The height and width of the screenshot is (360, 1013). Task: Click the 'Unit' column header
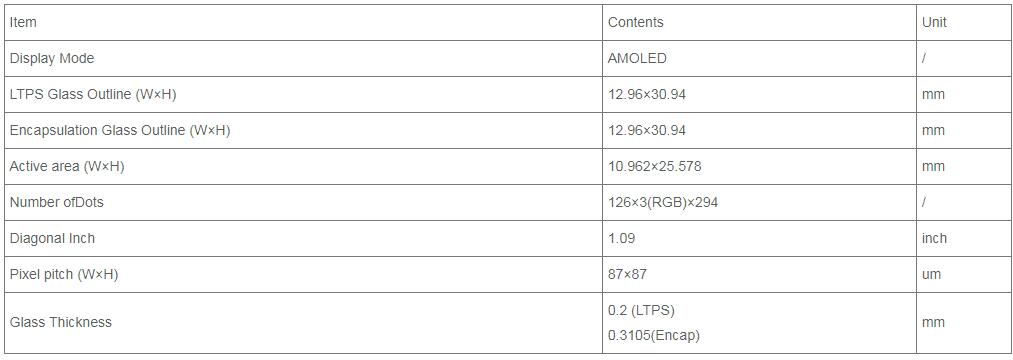point(934,22)
